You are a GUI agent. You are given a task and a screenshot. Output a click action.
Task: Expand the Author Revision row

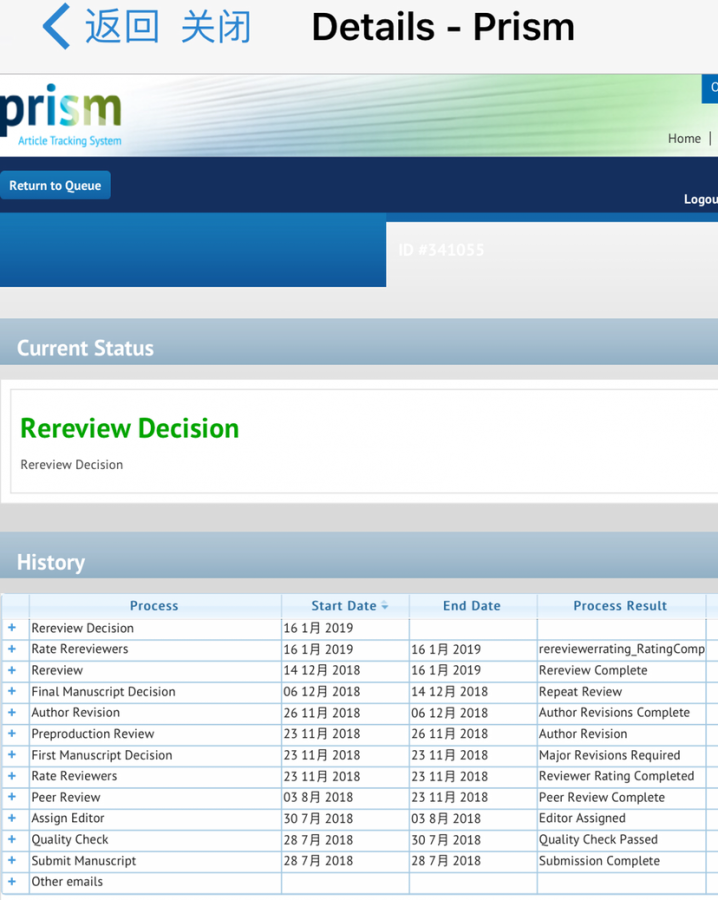(12, 712)
